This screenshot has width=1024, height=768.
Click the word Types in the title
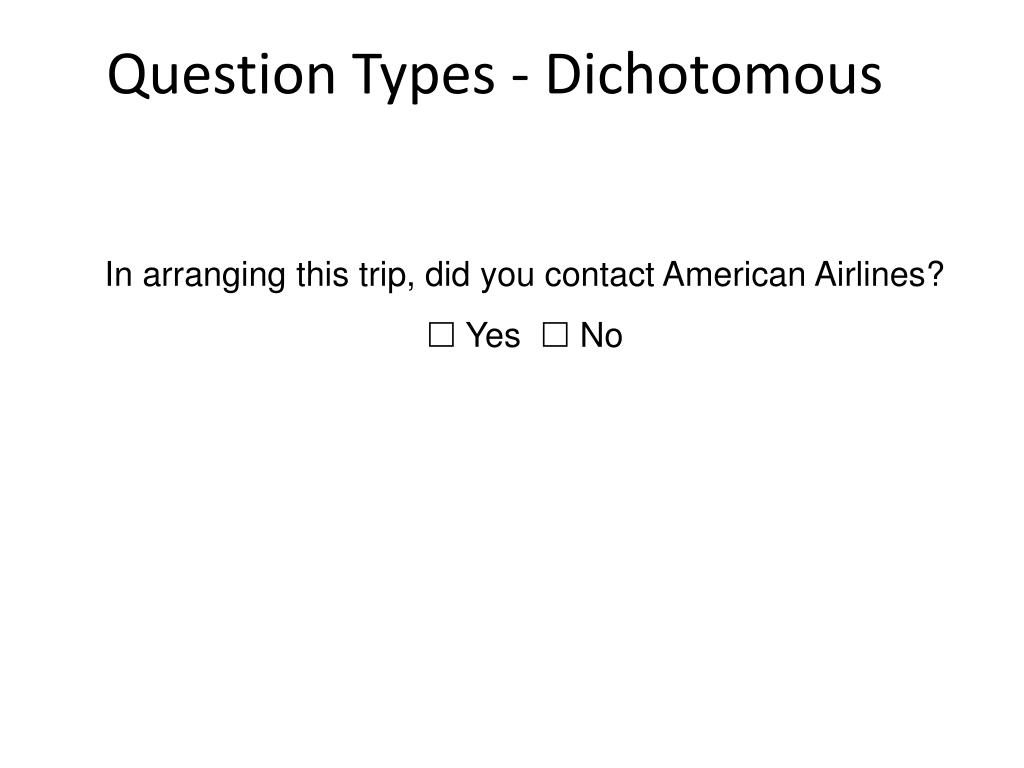click(x=424, y=78)
